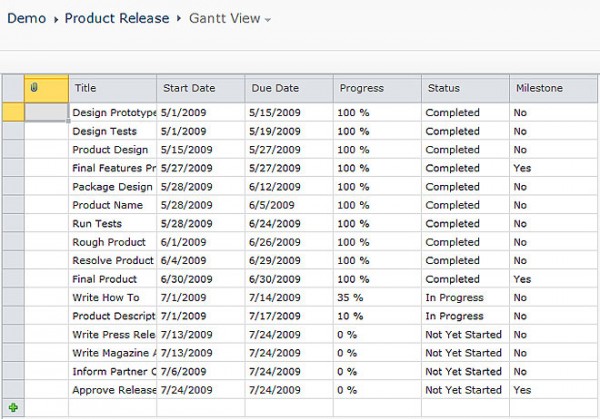Click the green plus new row icon
Screen dimensions: 600x419
click(x=13, y=407)
